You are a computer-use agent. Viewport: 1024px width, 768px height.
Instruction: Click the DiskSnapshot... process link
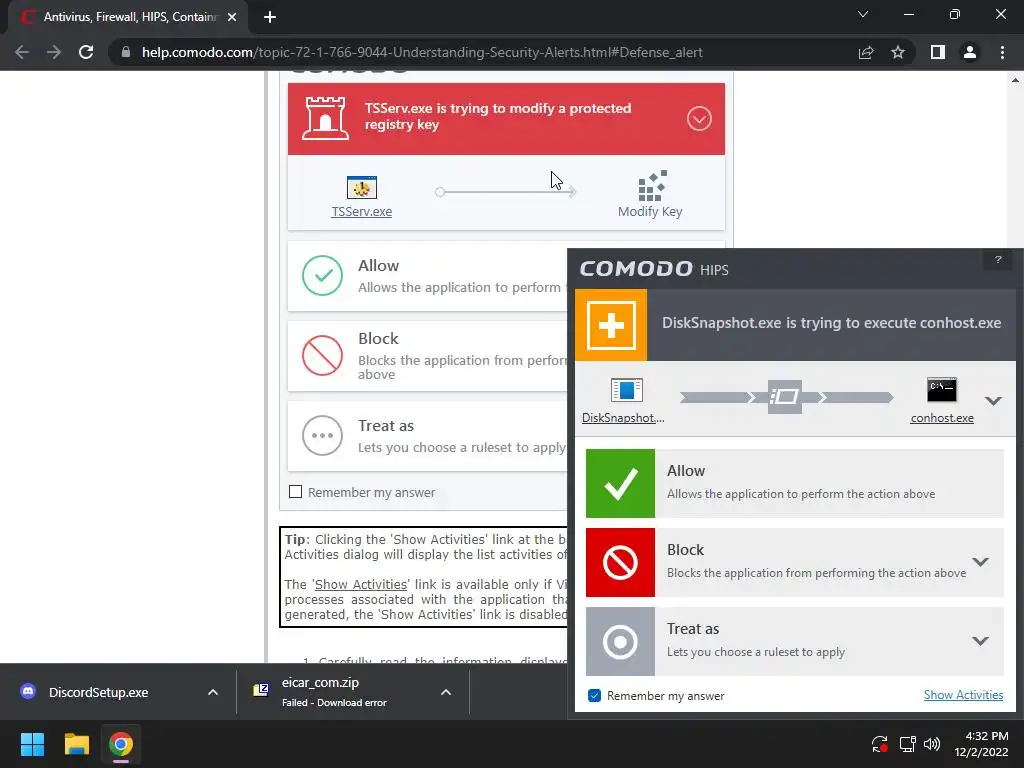(623, 418)
